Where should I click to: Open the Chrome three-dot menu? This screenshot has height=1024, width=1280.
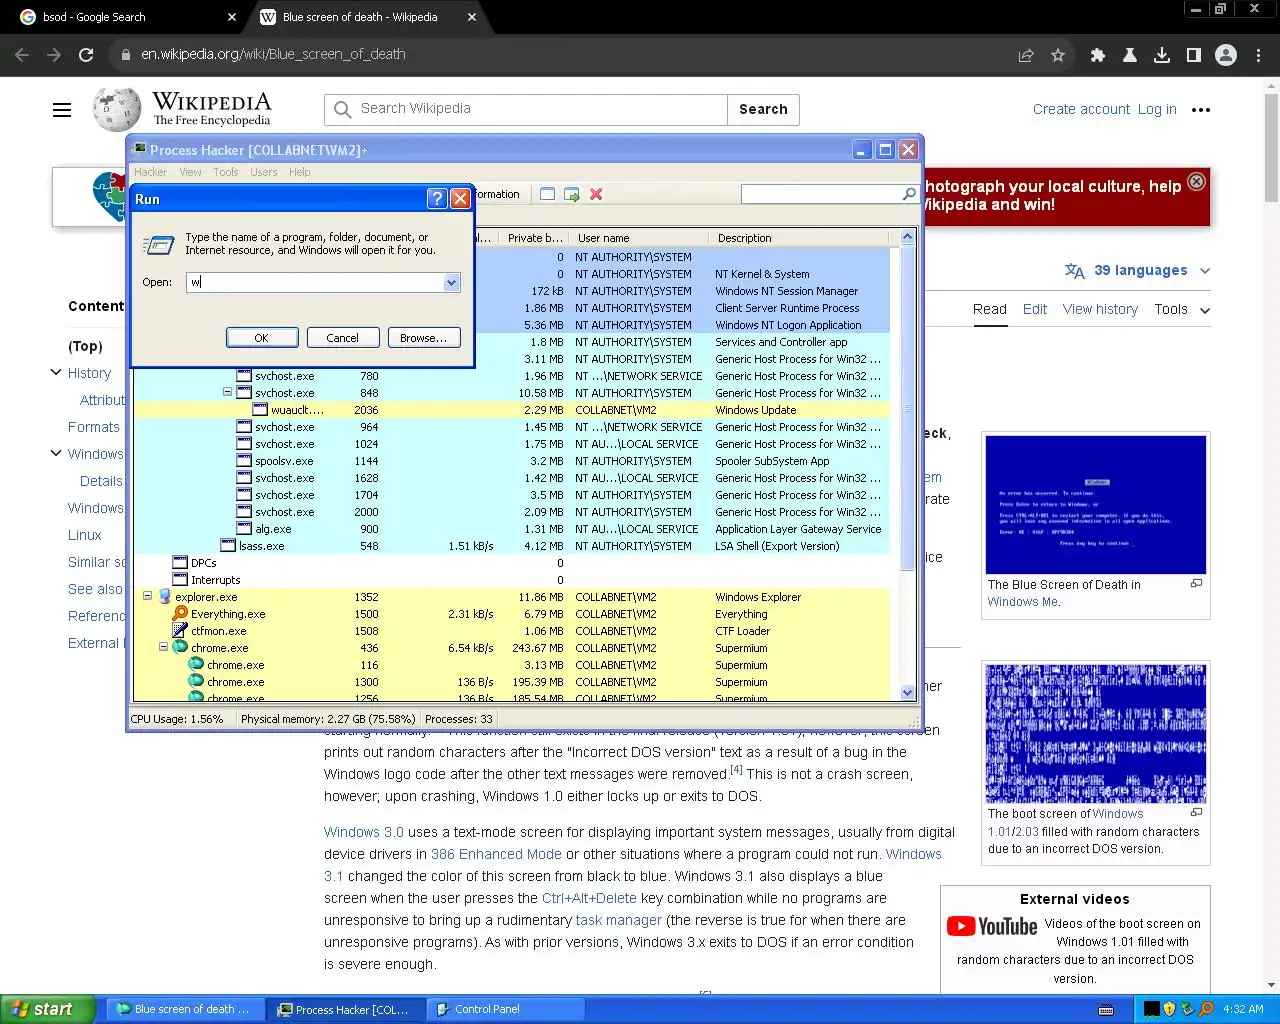[x=1258, y=55]
